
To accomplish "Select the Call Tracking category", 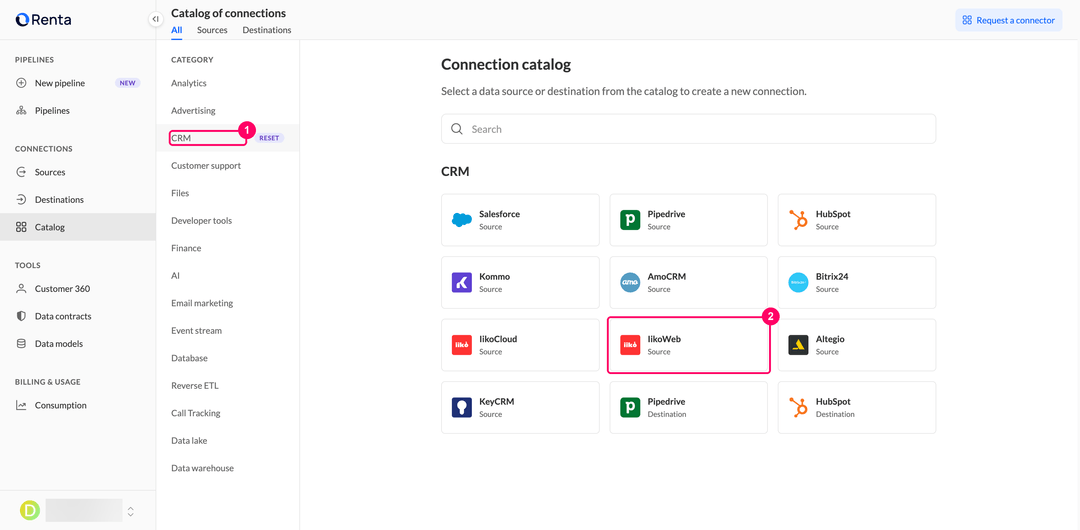I will (x=196, y=414).
